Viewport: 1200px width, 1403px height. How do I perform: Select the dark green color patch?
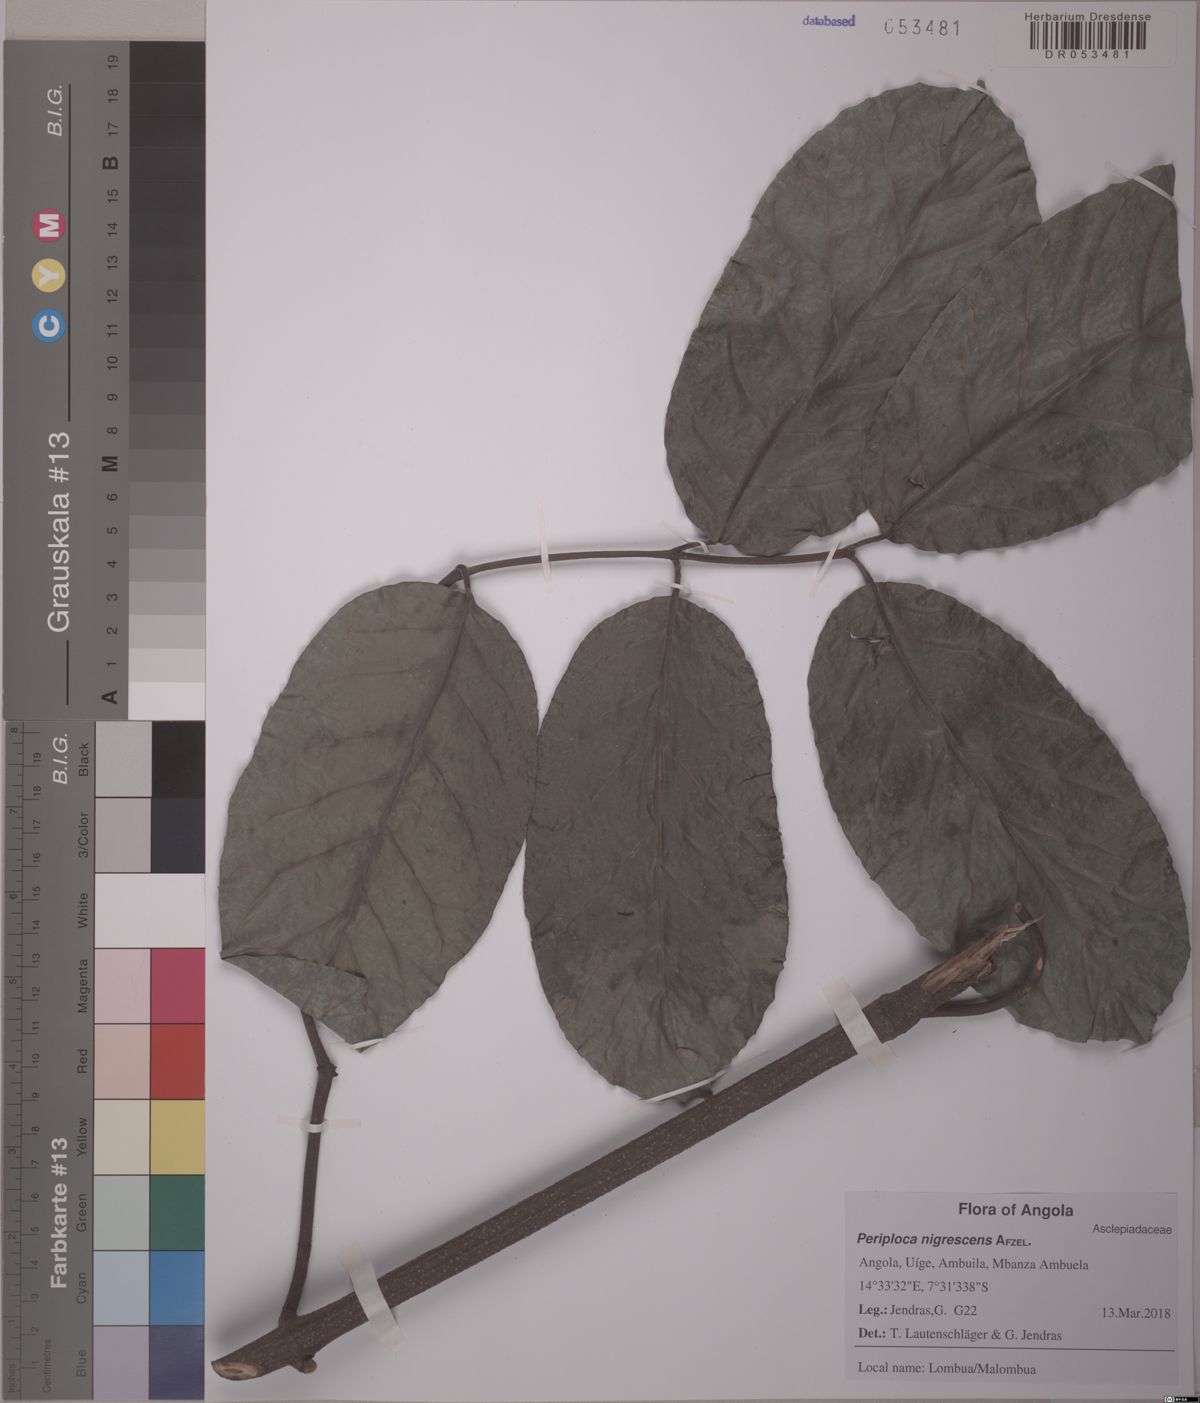tap(177, 1212)
